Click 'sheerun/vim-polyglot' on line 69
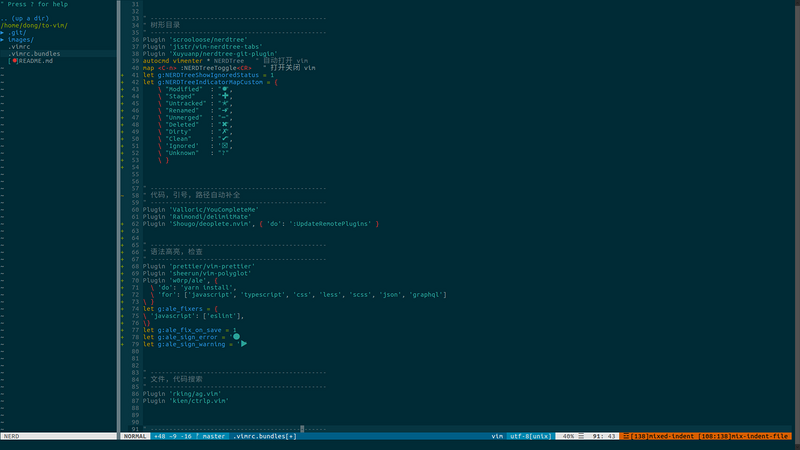 211,273
